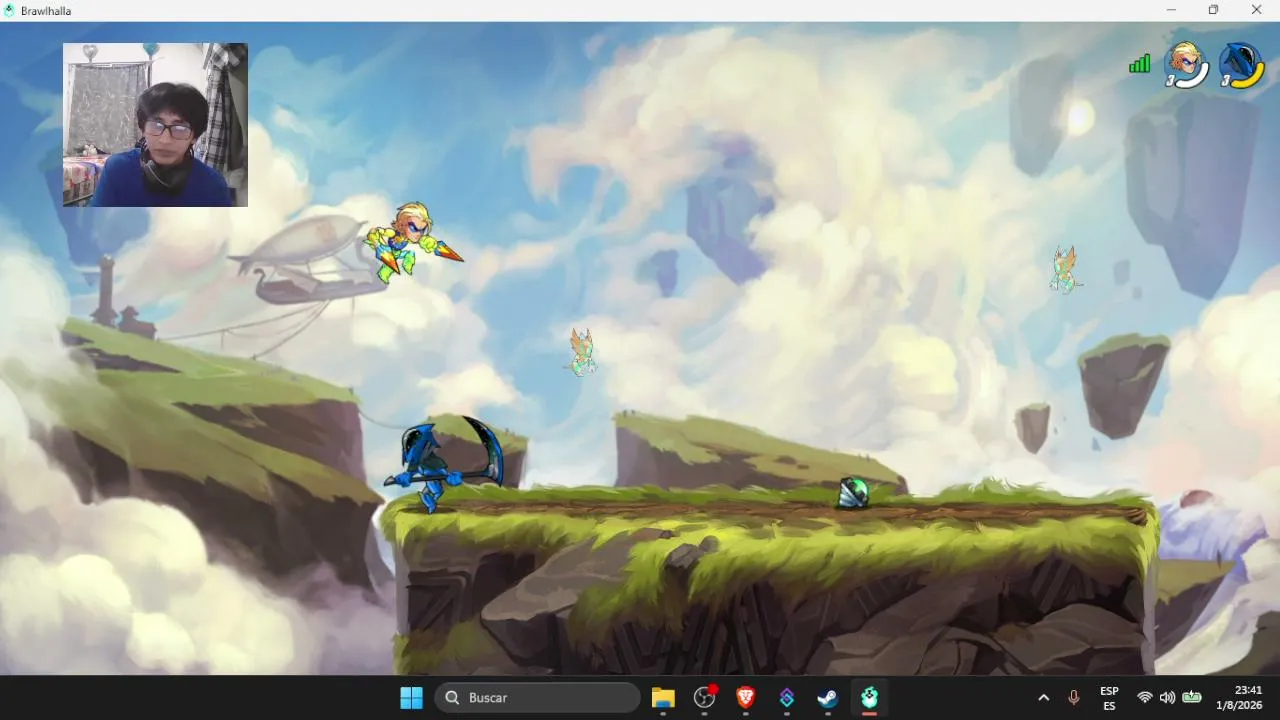
Task: Click the weapon pickup orb on the platform
Action: (x=853, y=492)
